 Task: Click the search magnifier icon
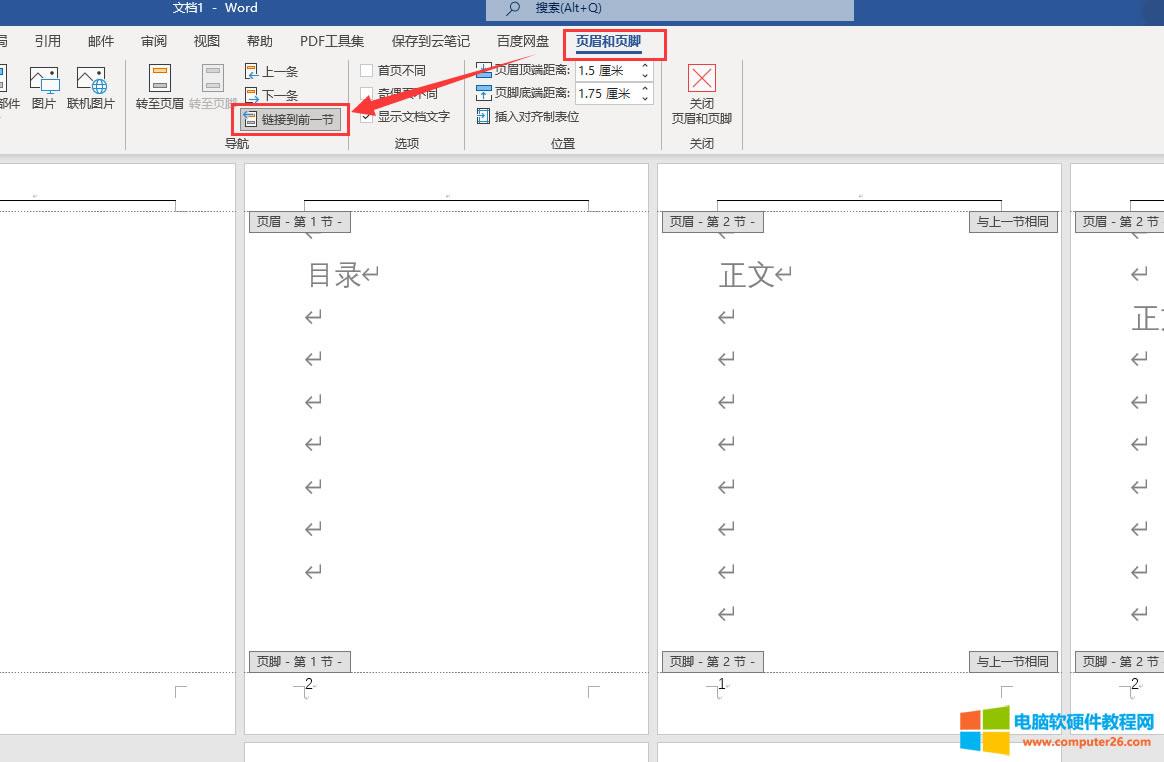tap(513, 8)
